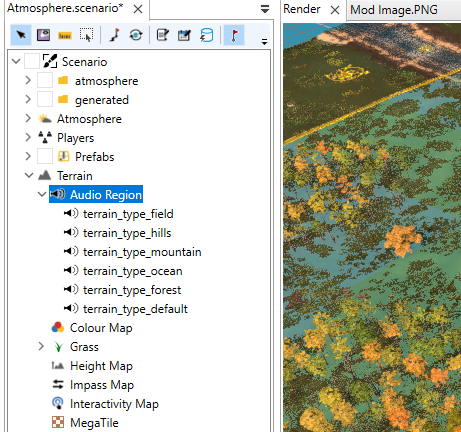Click the Terrain mountain icon

pos(45,175)
